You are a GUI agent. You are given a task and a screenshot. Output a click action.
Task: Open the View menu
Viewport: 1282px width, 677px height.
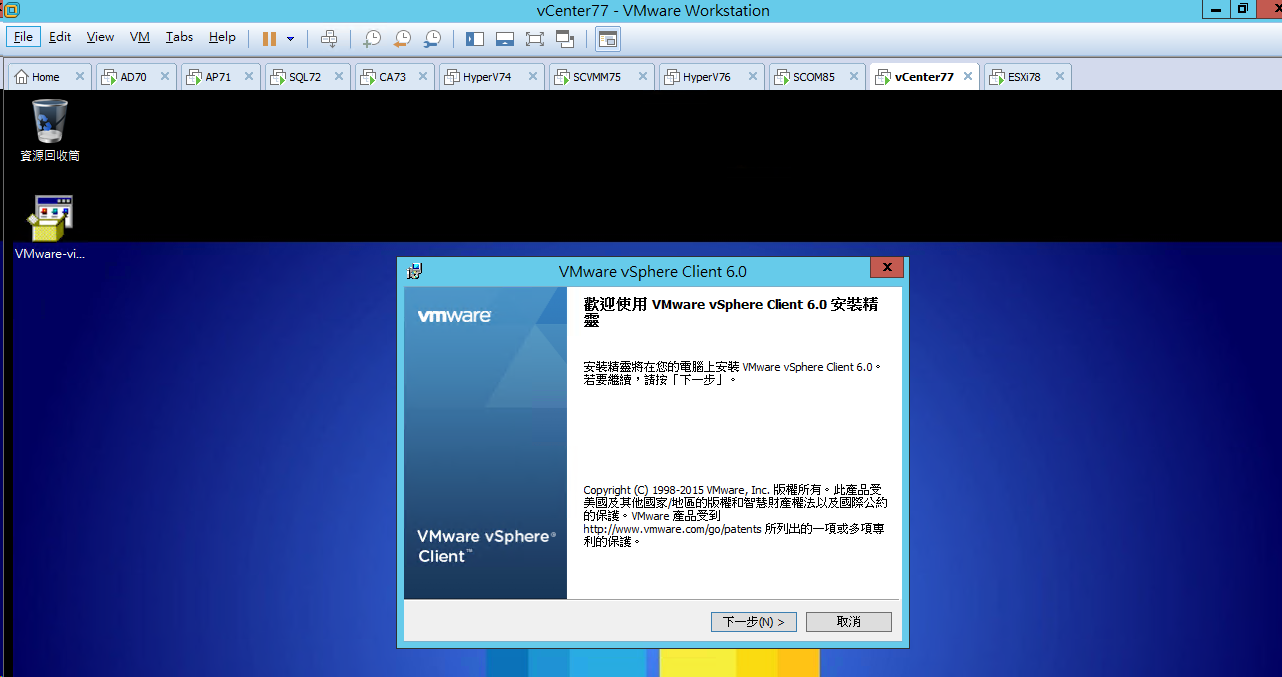tap(100, 37)
